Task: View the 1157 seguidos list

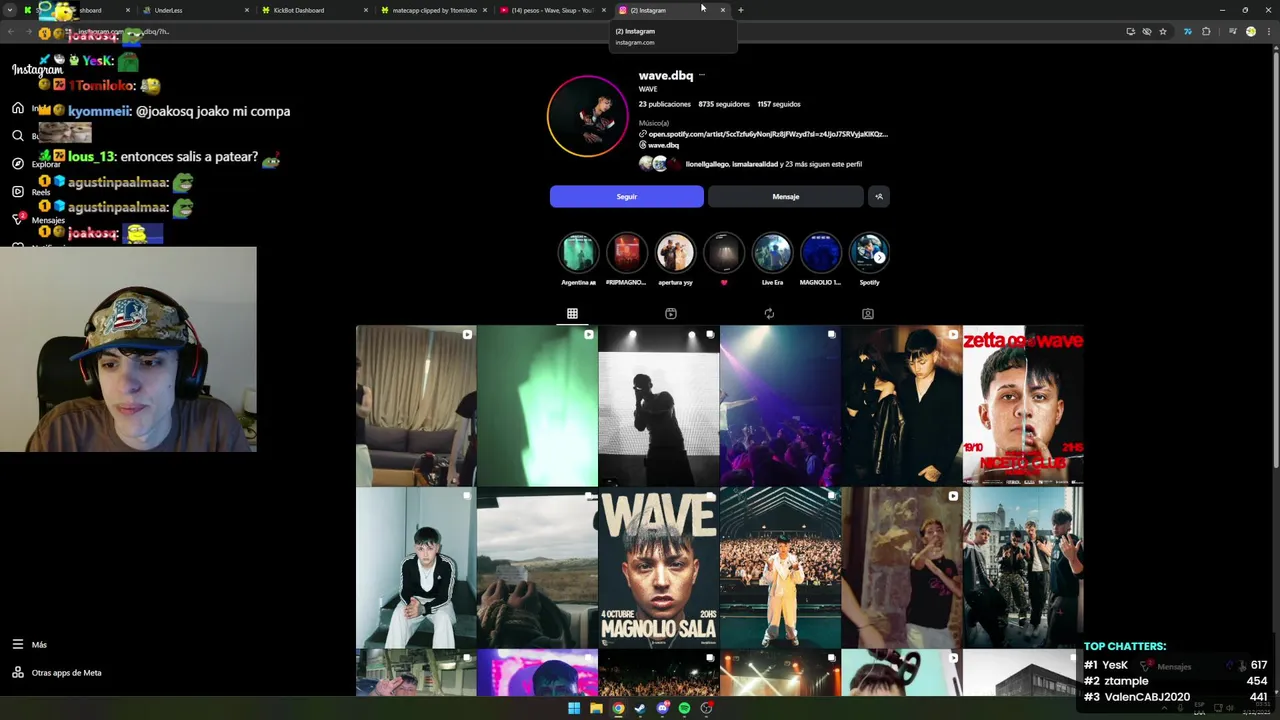Action: pyautogui.click(x=779, y=104)
